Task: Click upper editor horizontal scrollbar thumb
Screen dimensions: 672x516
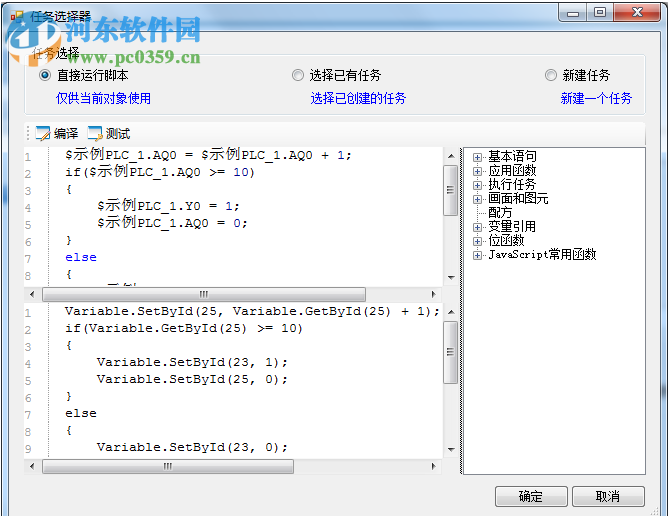Action: 204,294
